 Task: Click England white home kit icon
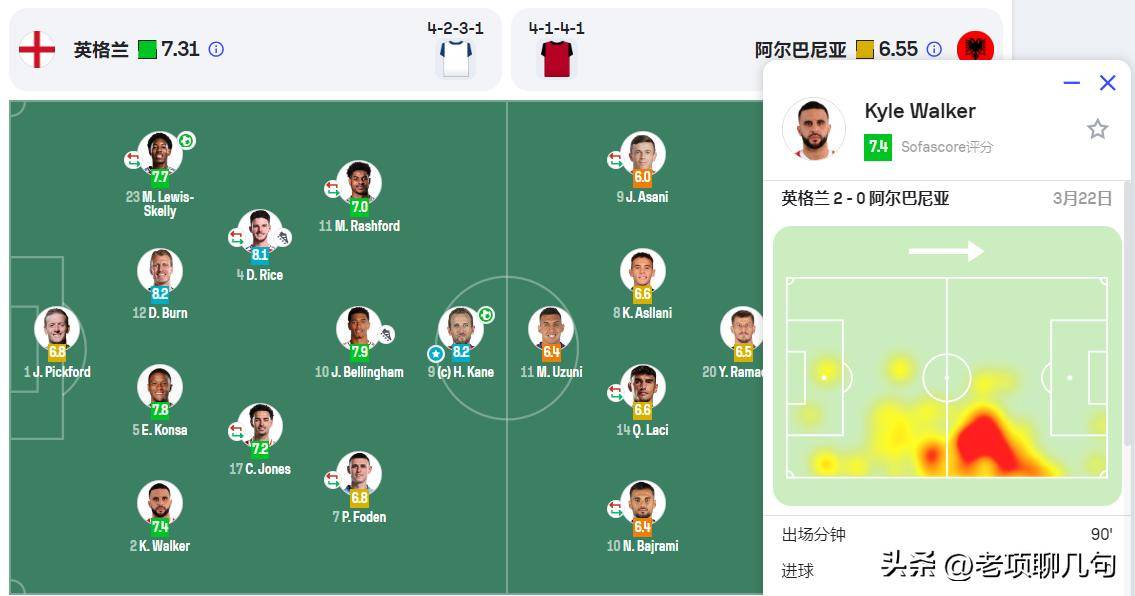pos(455,57)
